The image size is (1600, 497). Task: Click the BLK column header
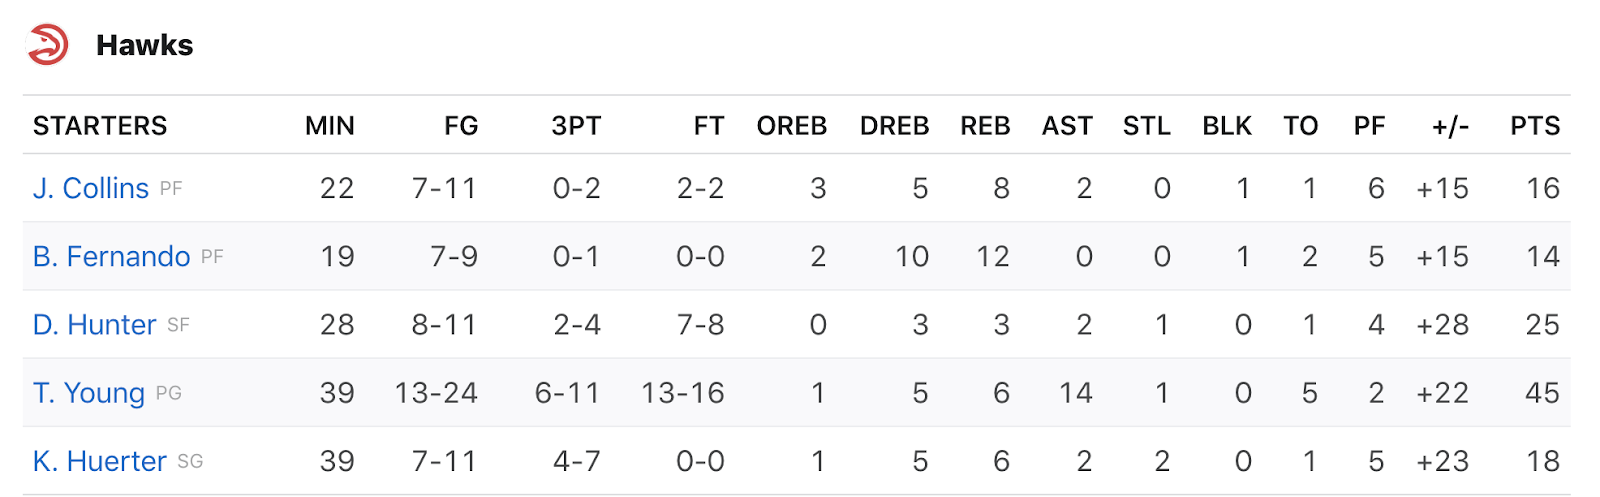pyautogui.click(x=1227, y=126)
